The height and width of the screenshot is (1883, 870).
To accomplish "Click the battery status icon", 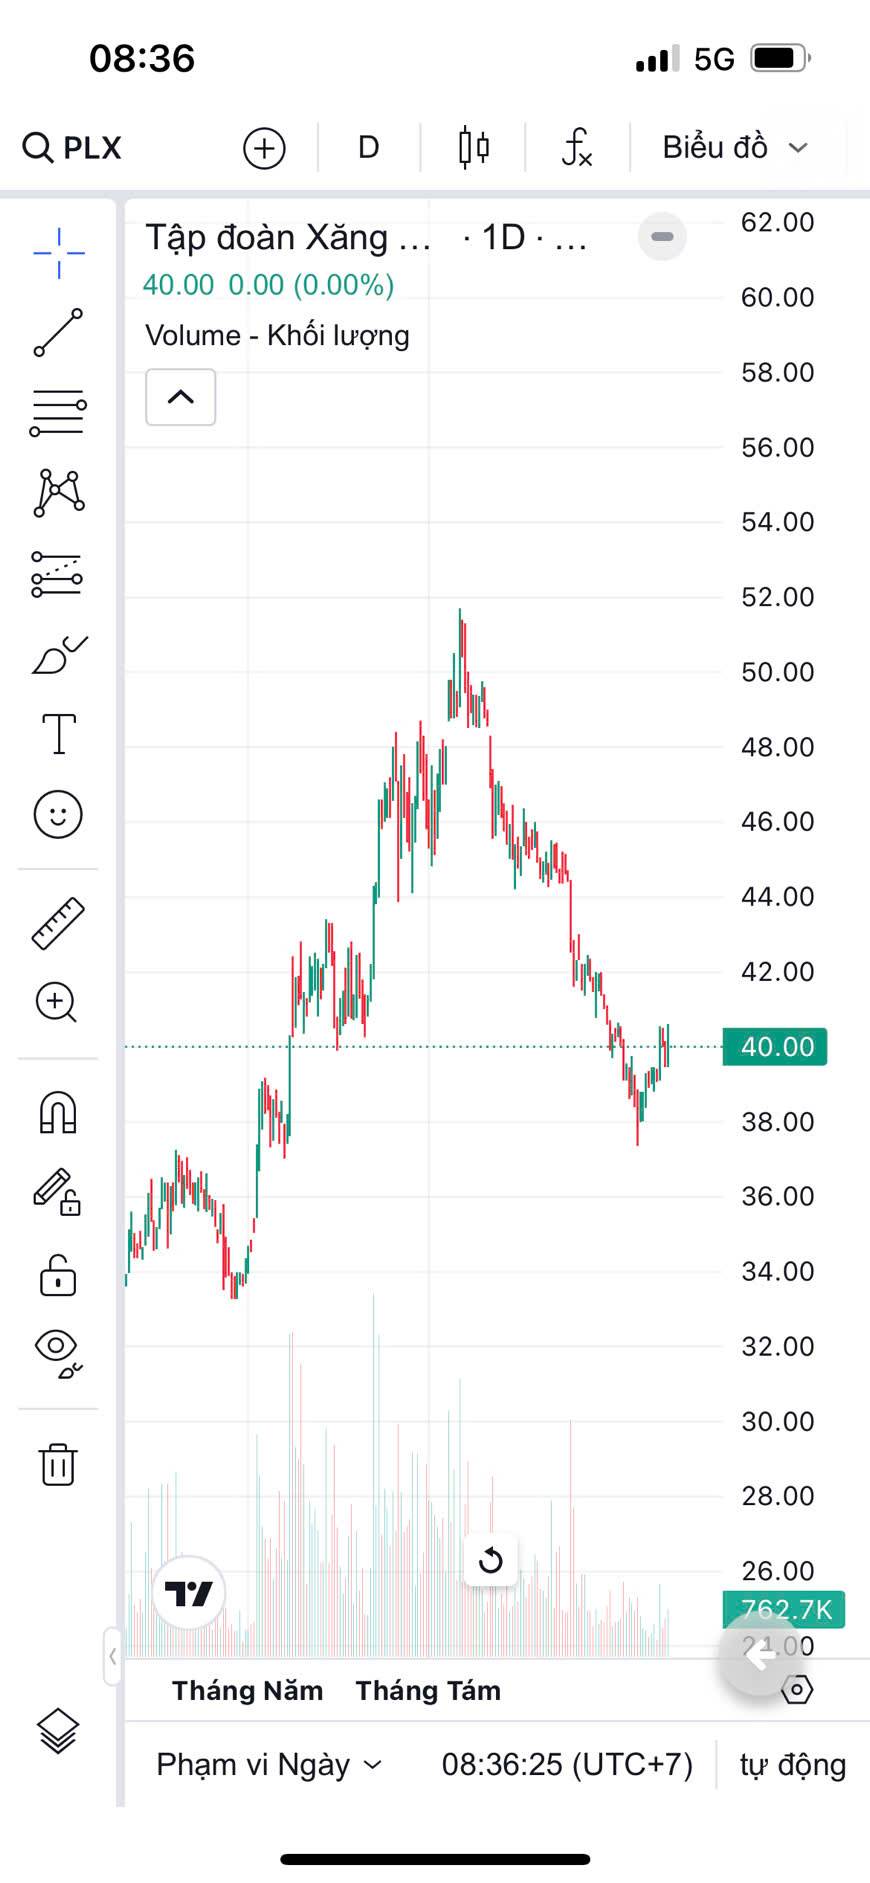I will (x=780, y=58).
